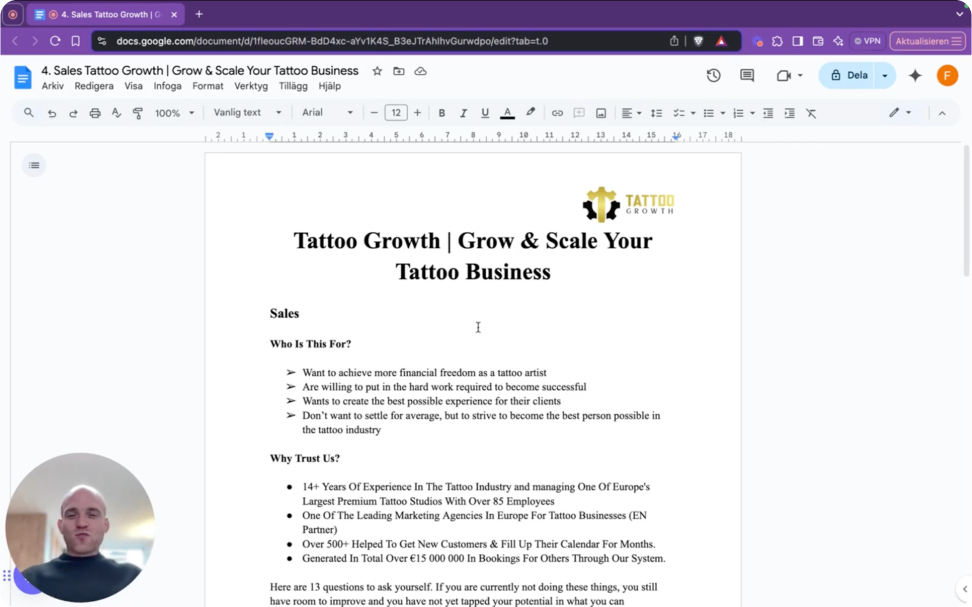Decrease the paragraph indent
The height and width of the screenshot is (607, 972).
tap(767, 113)
